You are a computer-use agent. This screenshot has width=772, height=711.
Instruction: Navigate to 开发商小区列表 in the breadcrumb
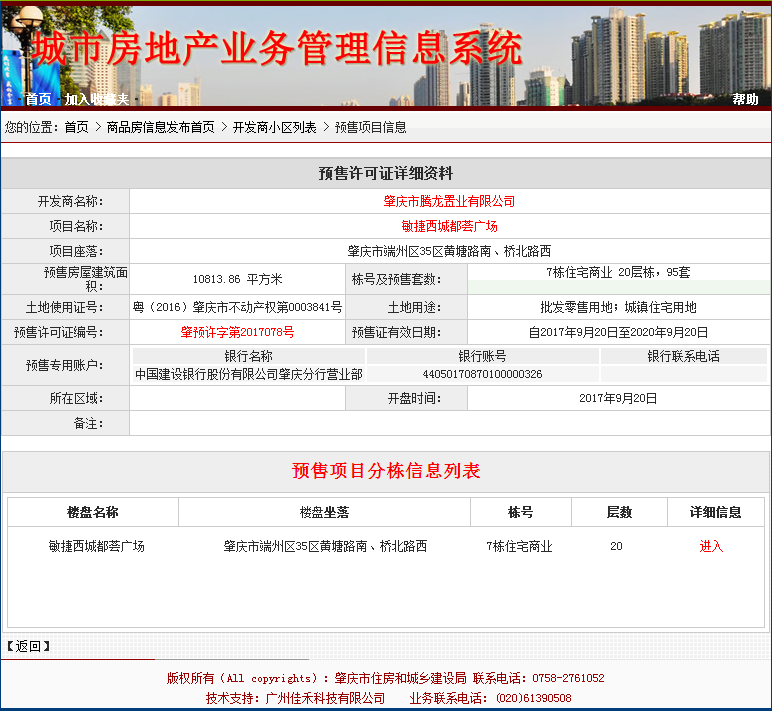click(274, 127)
